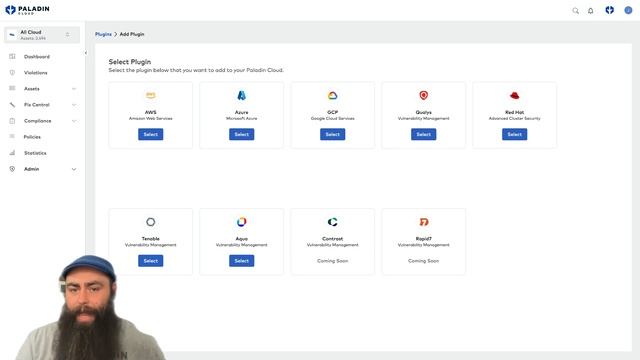This screenshot has width=640, height=360.
Task: Expand the Assets menu chevron
Action: click(x=74, y=89)
